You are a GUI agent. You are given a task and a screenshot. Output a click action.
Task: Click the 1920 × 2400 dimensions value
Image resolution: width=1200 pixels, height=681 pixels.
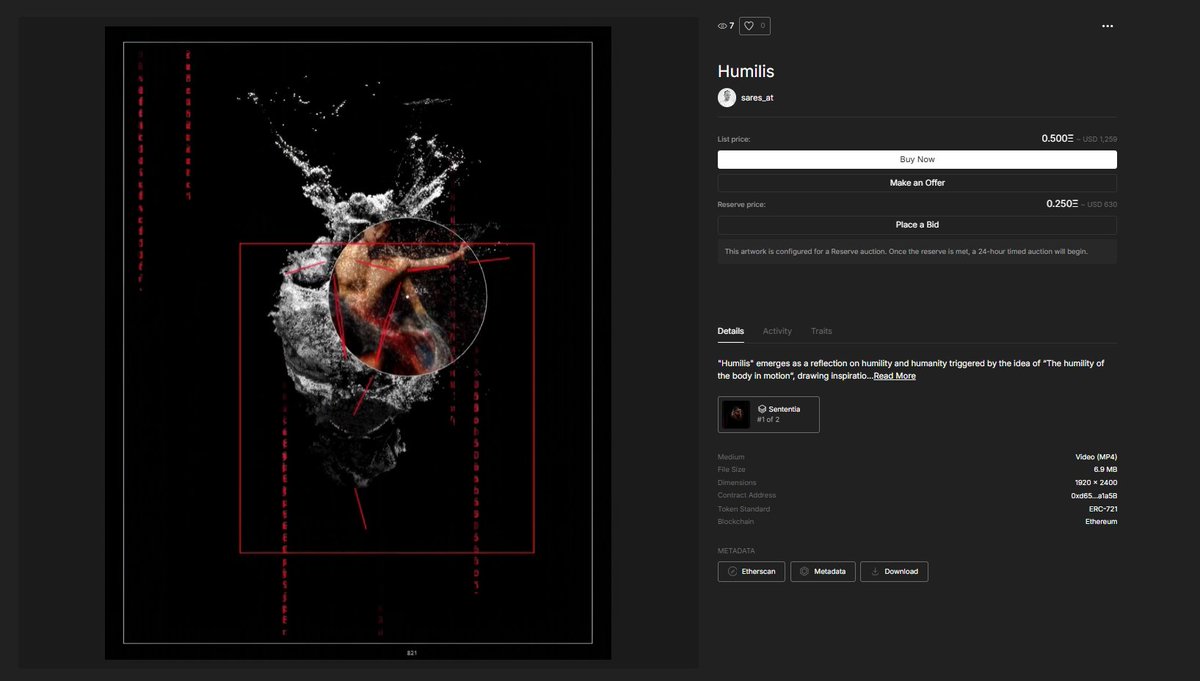(x=1094, y=483)
